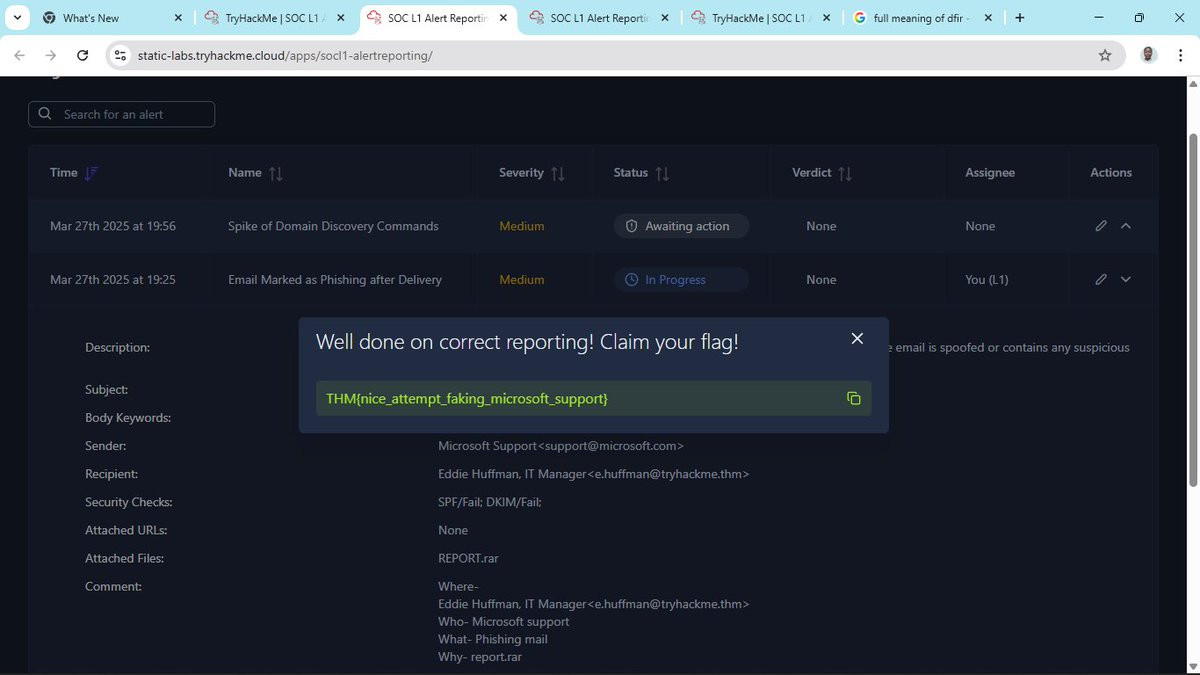Close the active SOC L1 Alert Reporting tab
The width and height of the screenshot is (1200, 675).
coord(503,18)
